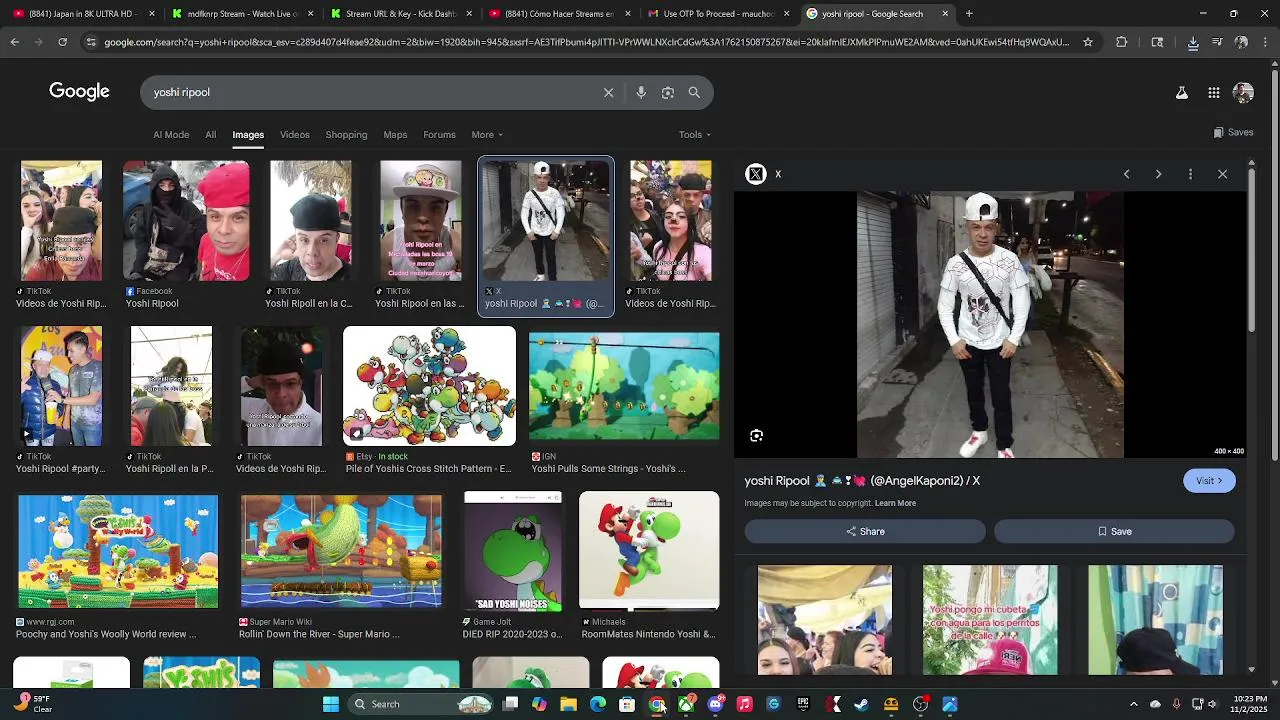Open the Facebook Yoshi Ripool thumbnail
Image resolution: width=1280 pixels, height=720 pixels.
pyautogui.click(x=186, y=221)
